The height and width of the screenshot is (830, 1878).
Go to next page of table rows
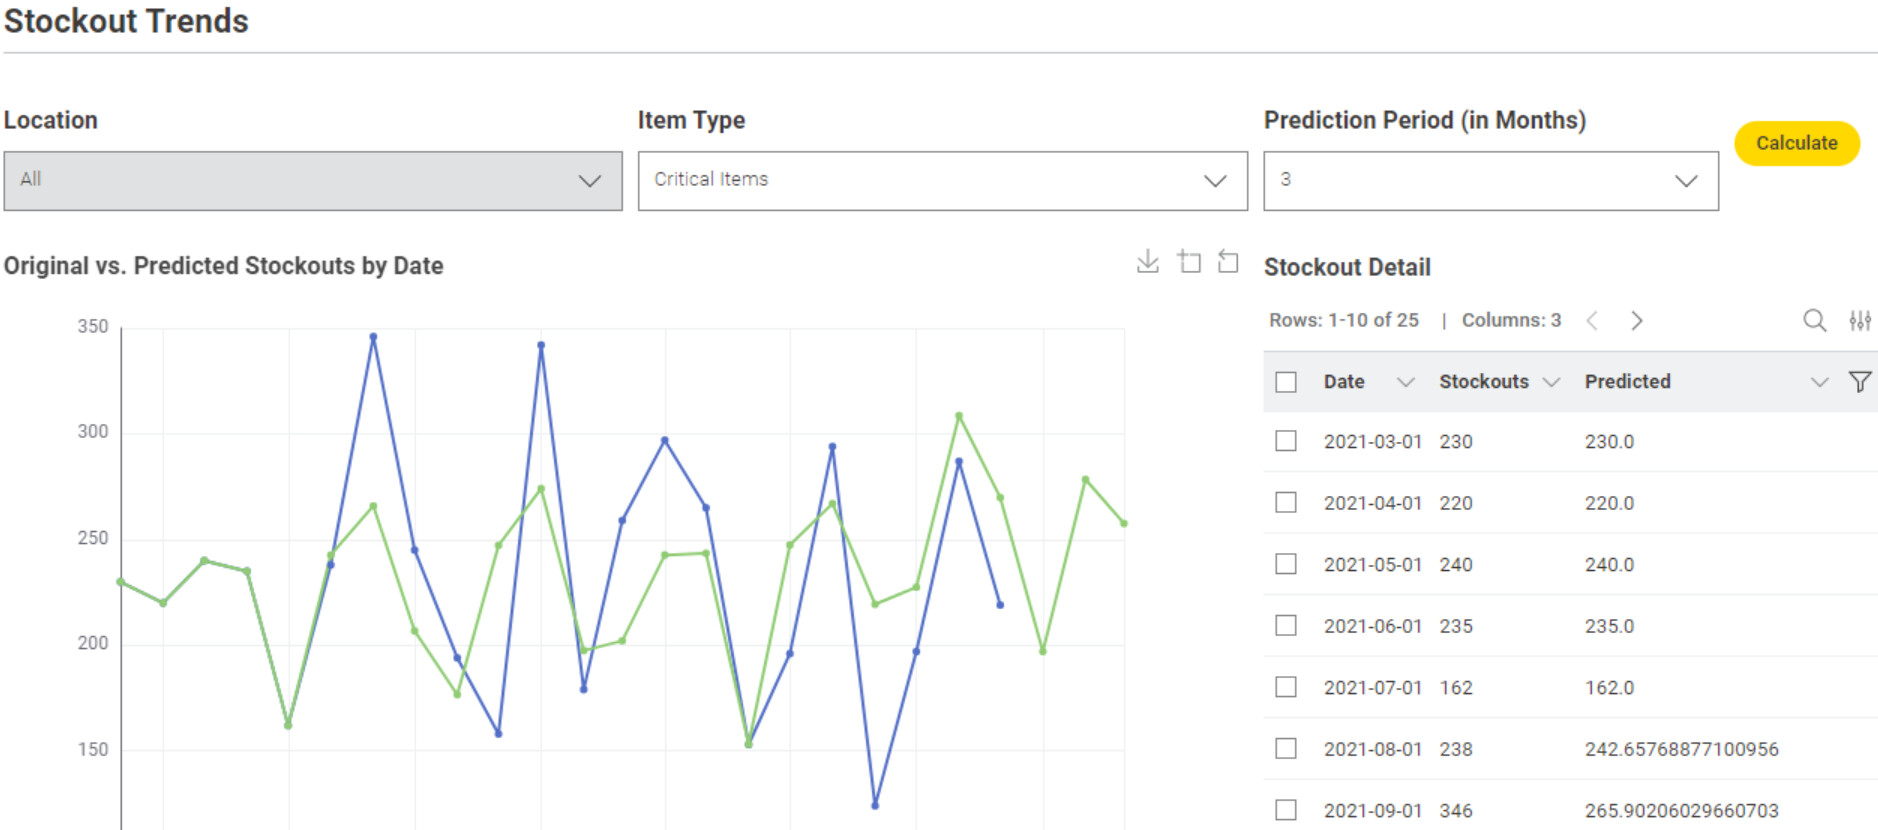1637,320
